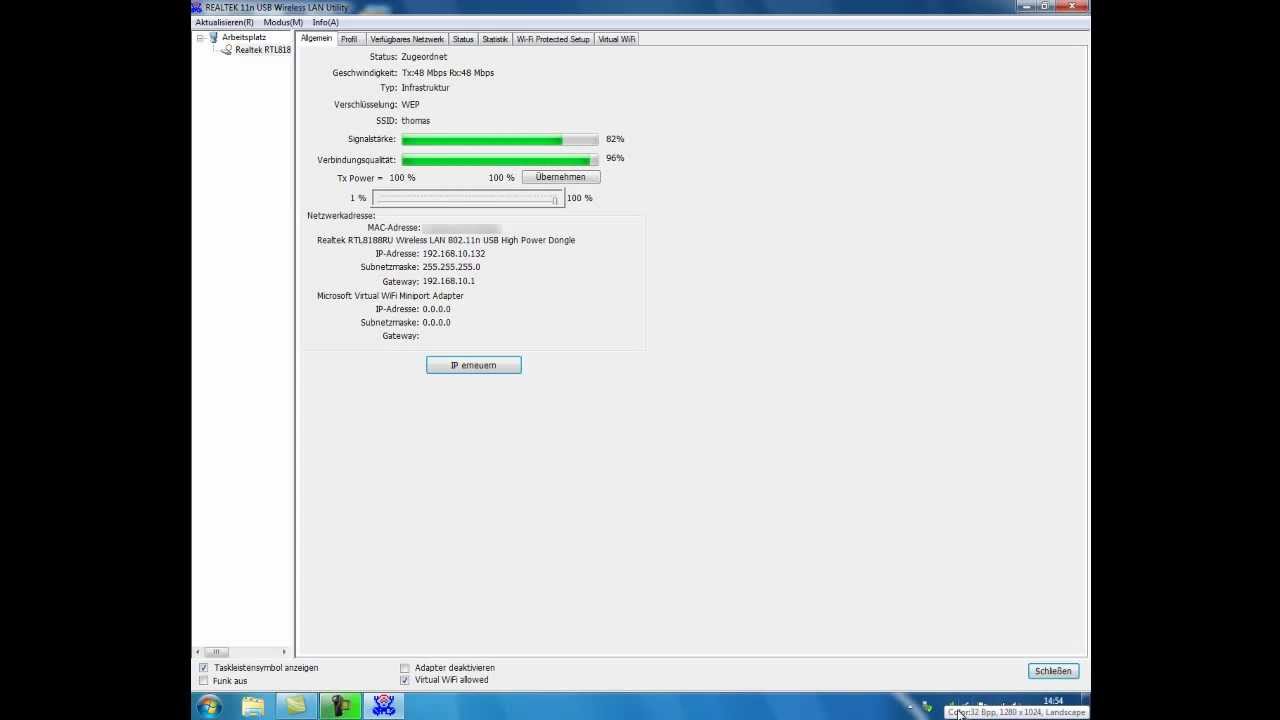Click the Signalstärke progress bar
The height and width of the screenshot is (720, 1280).
[500, 140]
